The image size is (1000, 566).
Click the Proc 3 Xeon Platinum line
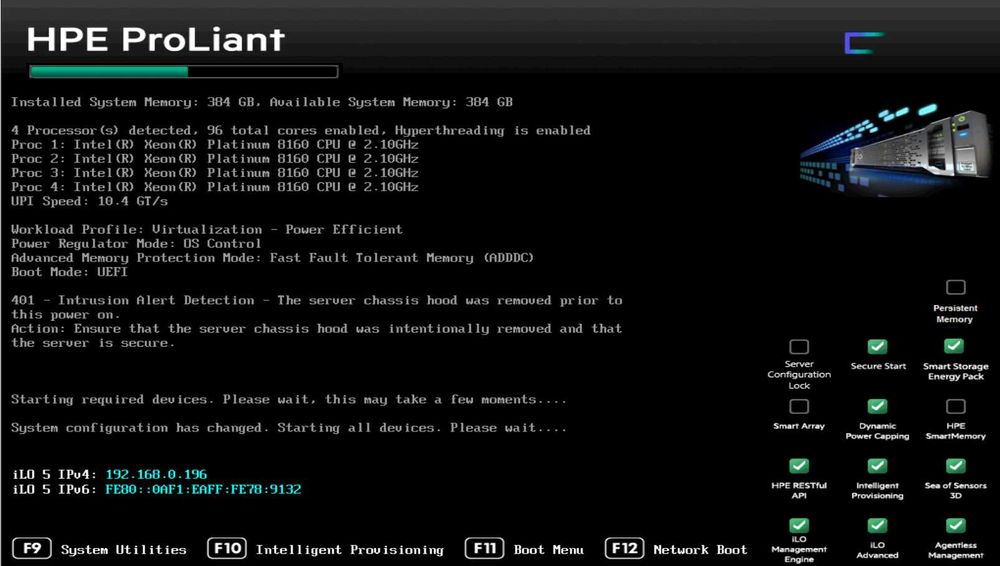tap(215, 173)
